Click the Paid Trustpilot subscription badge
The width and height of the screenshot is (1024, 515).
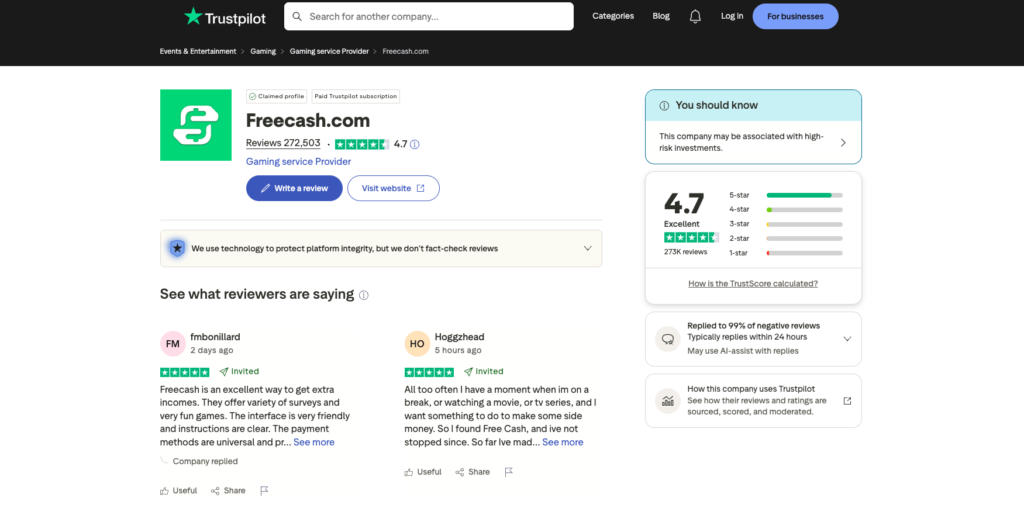pyautogui.click(x=356, y=97)
